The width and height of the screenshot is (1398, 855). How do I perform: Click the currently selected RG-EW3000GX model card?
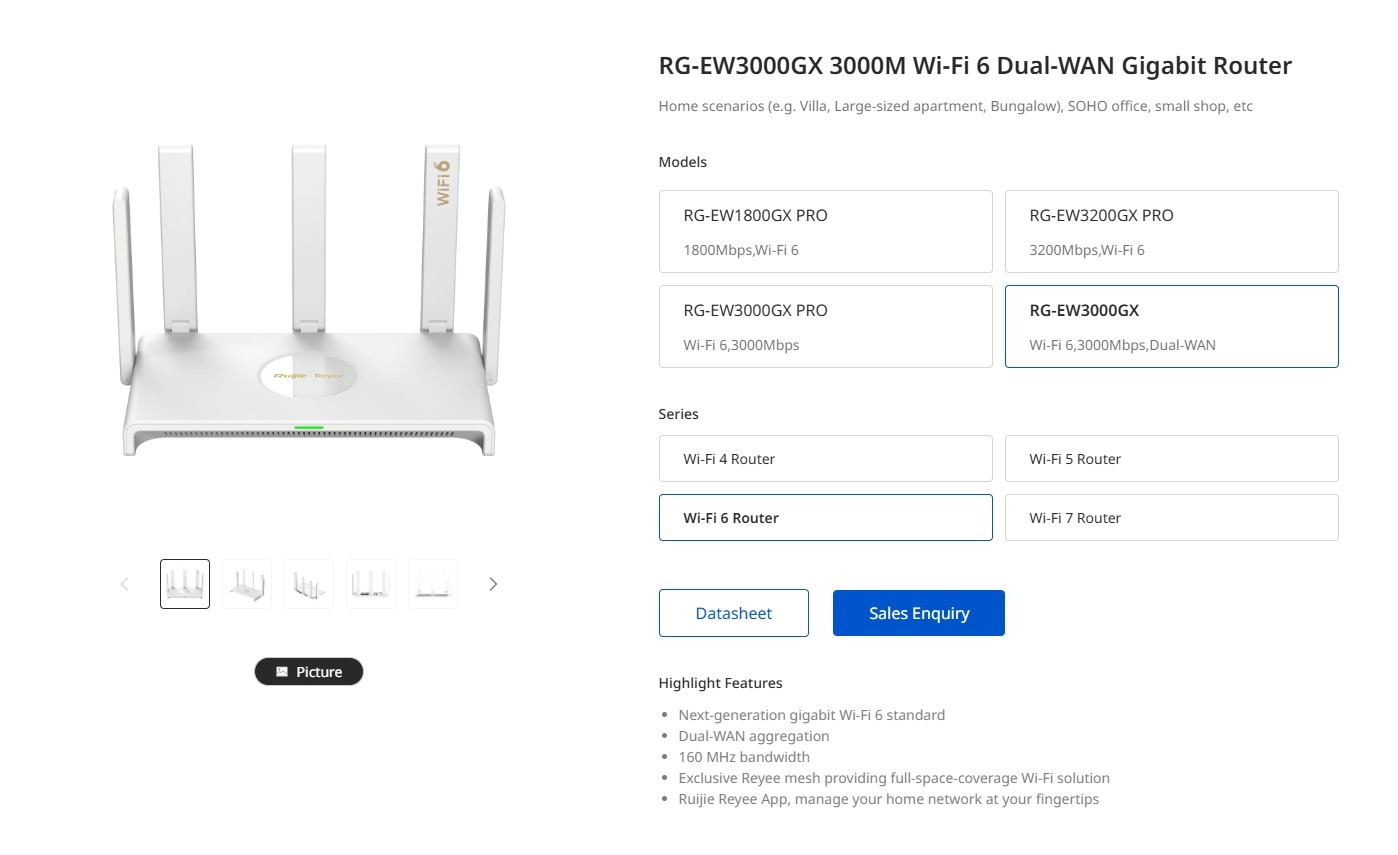click(1171, 326)
